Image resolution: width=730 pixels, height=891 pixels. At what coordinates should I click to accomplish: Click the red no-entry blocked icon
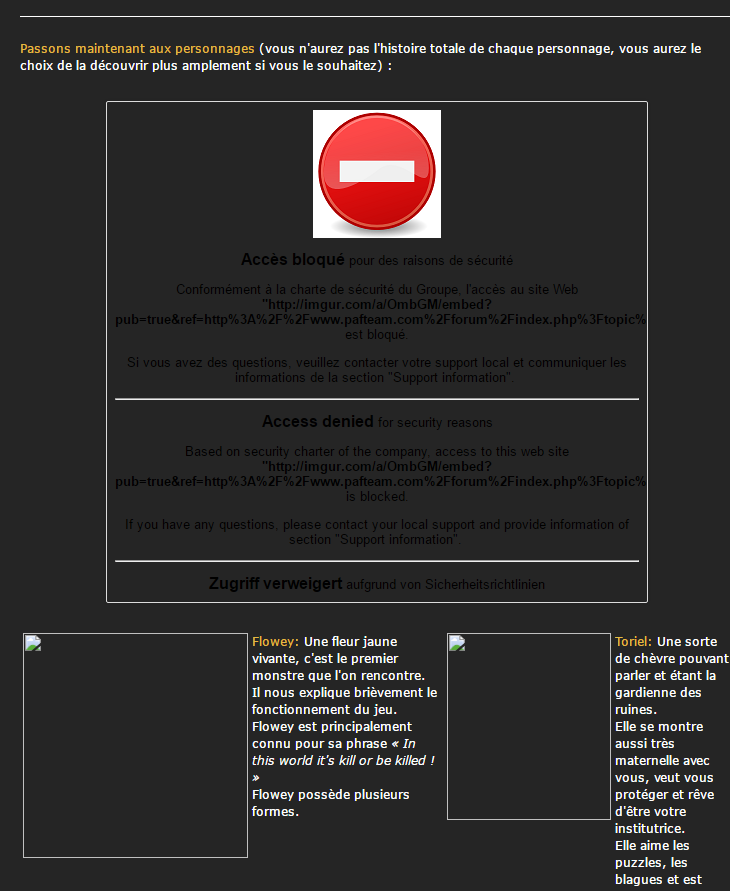(377, 174)
